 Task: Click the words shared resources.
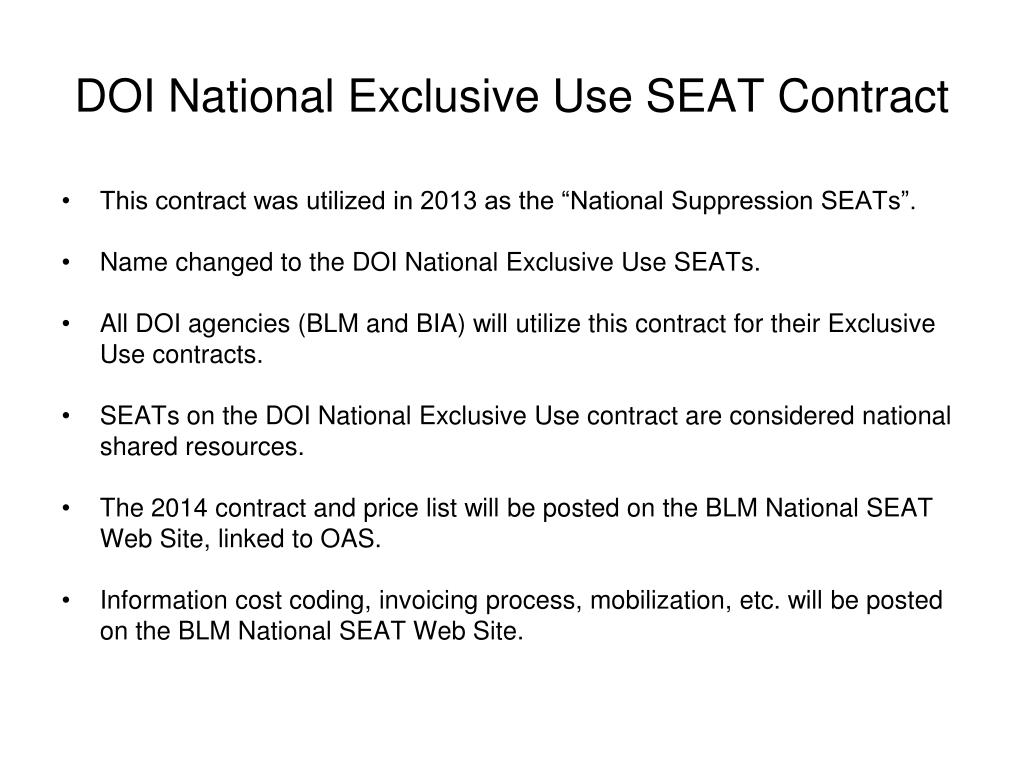pyautogui.click(x=202, y=447)
